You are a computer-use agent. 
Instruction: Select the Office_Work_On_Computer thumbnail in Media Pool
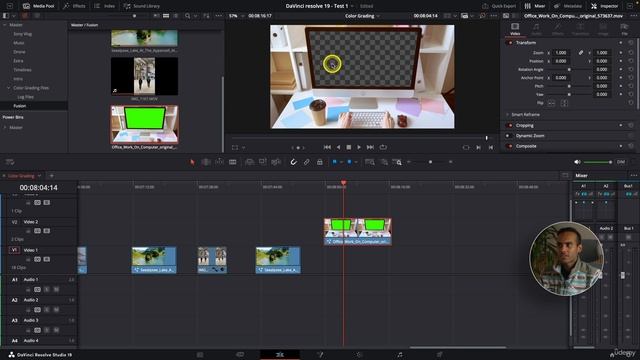[144, 124]
